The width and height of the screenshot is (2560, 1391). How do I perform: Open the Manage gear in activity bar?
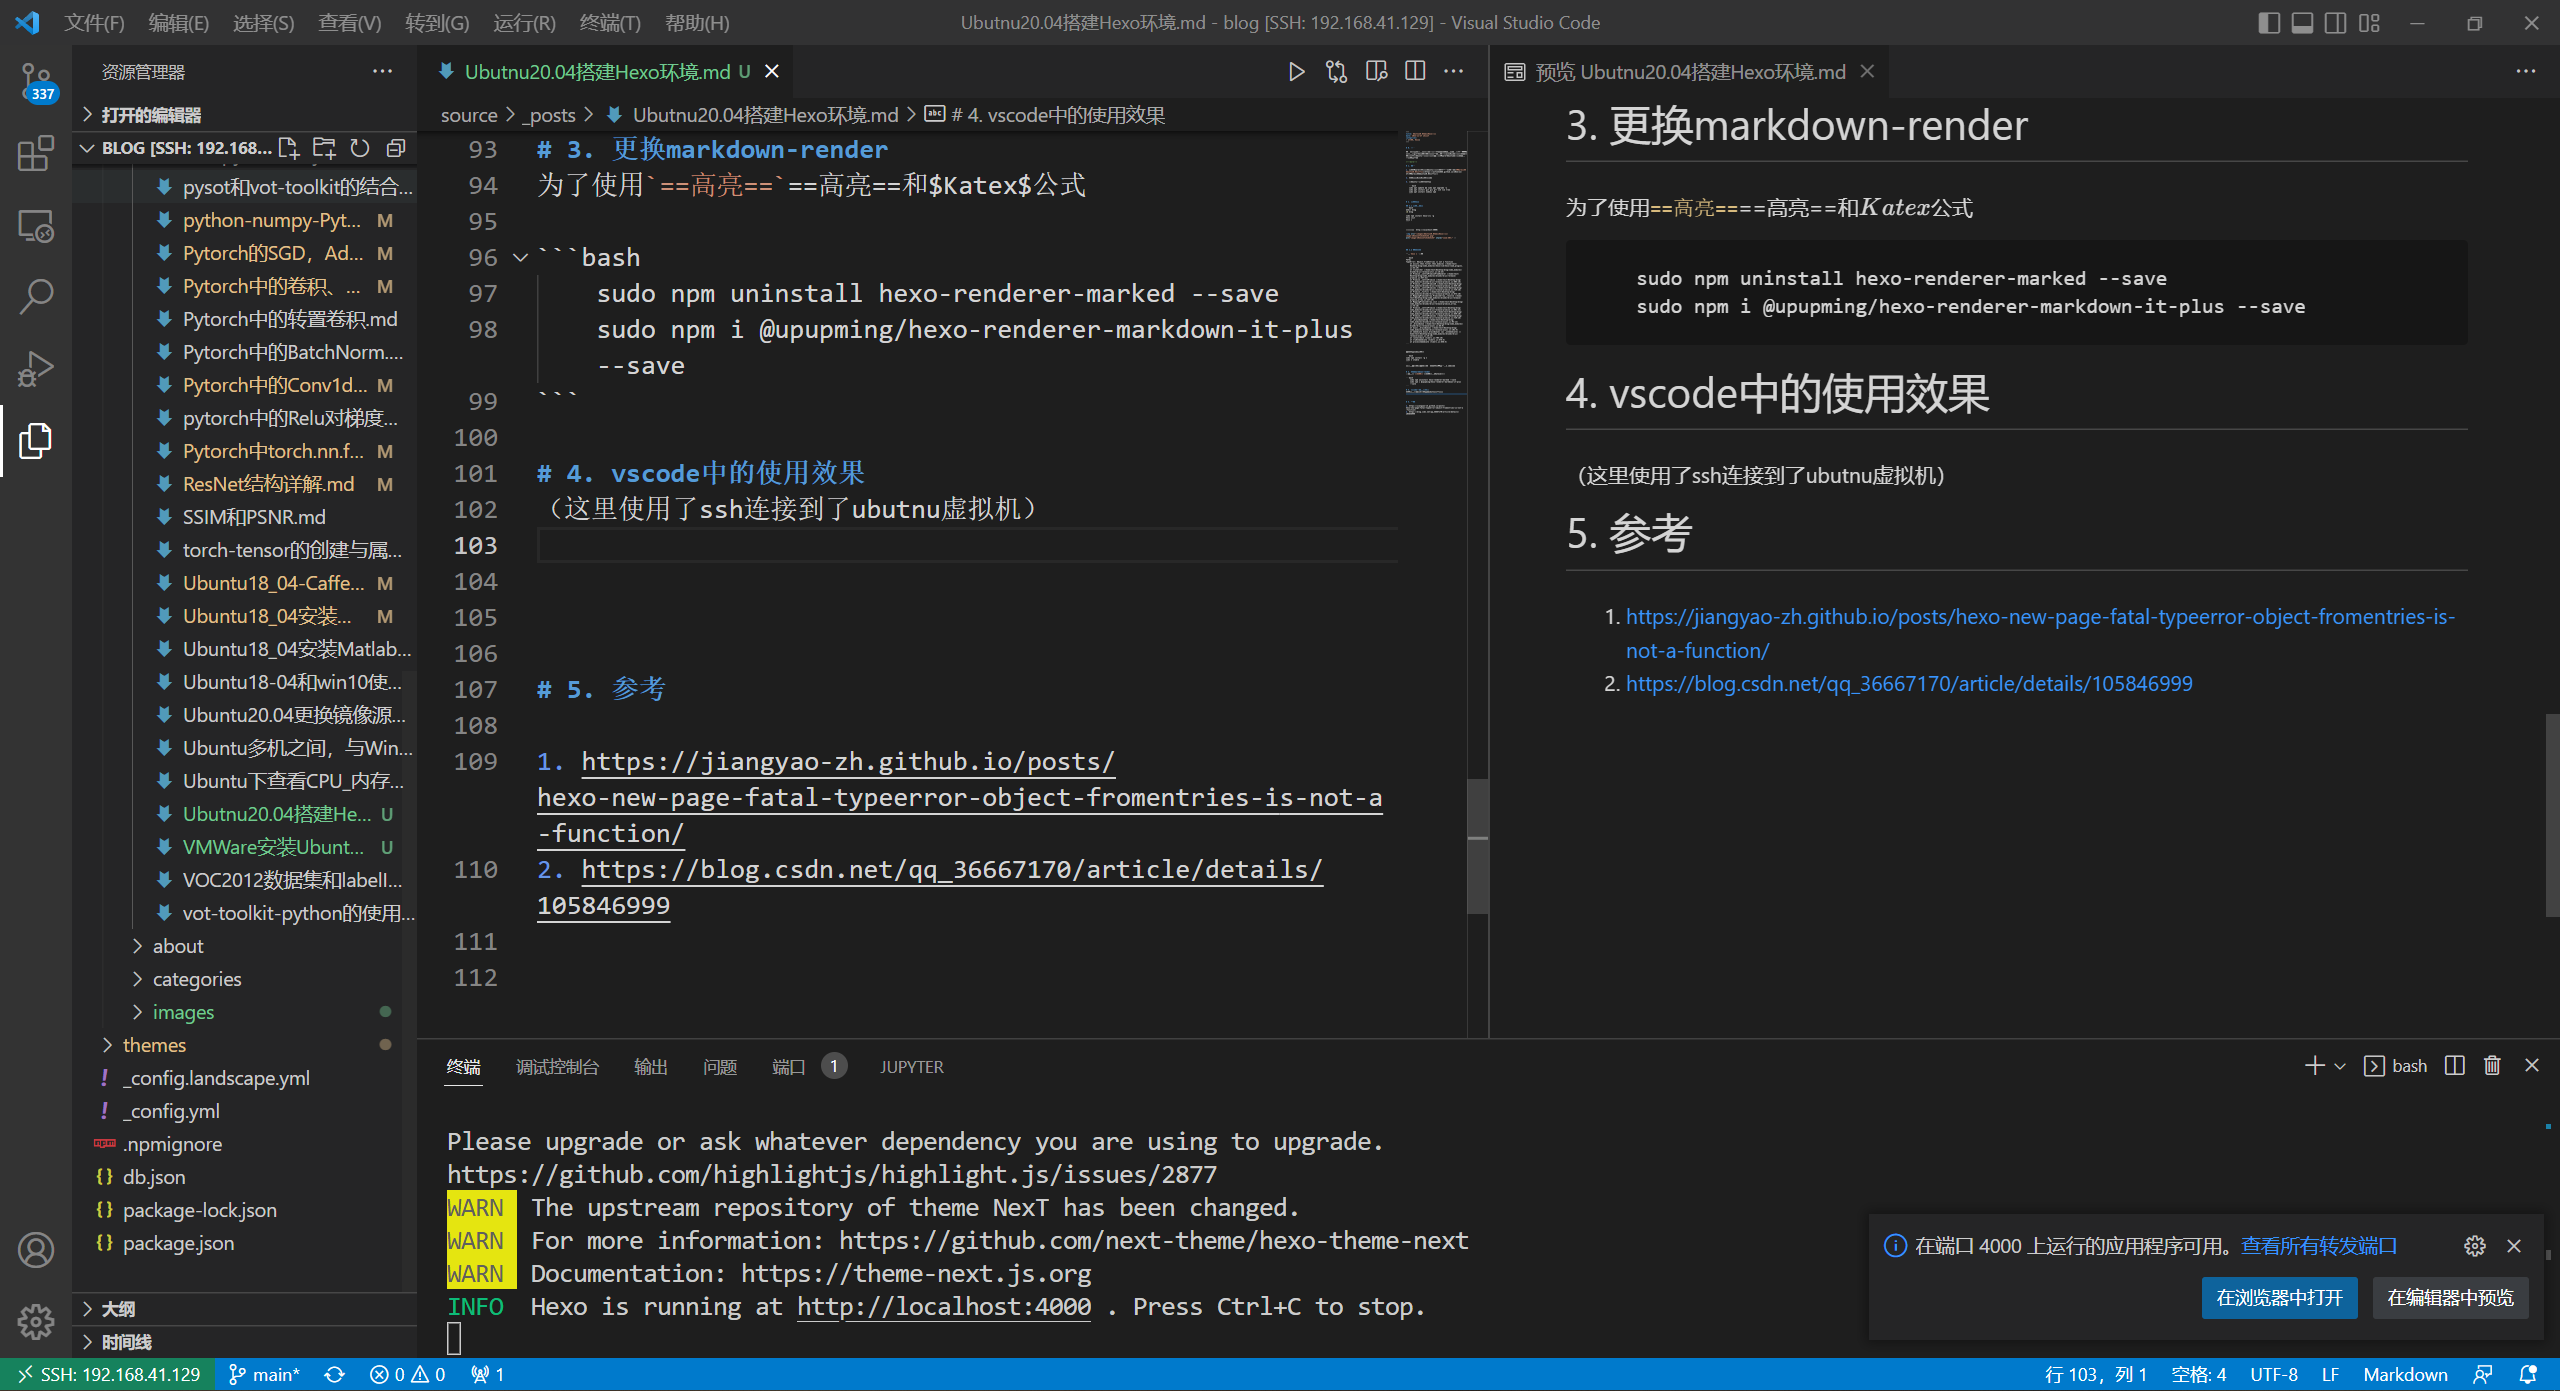pos(36,1321)
